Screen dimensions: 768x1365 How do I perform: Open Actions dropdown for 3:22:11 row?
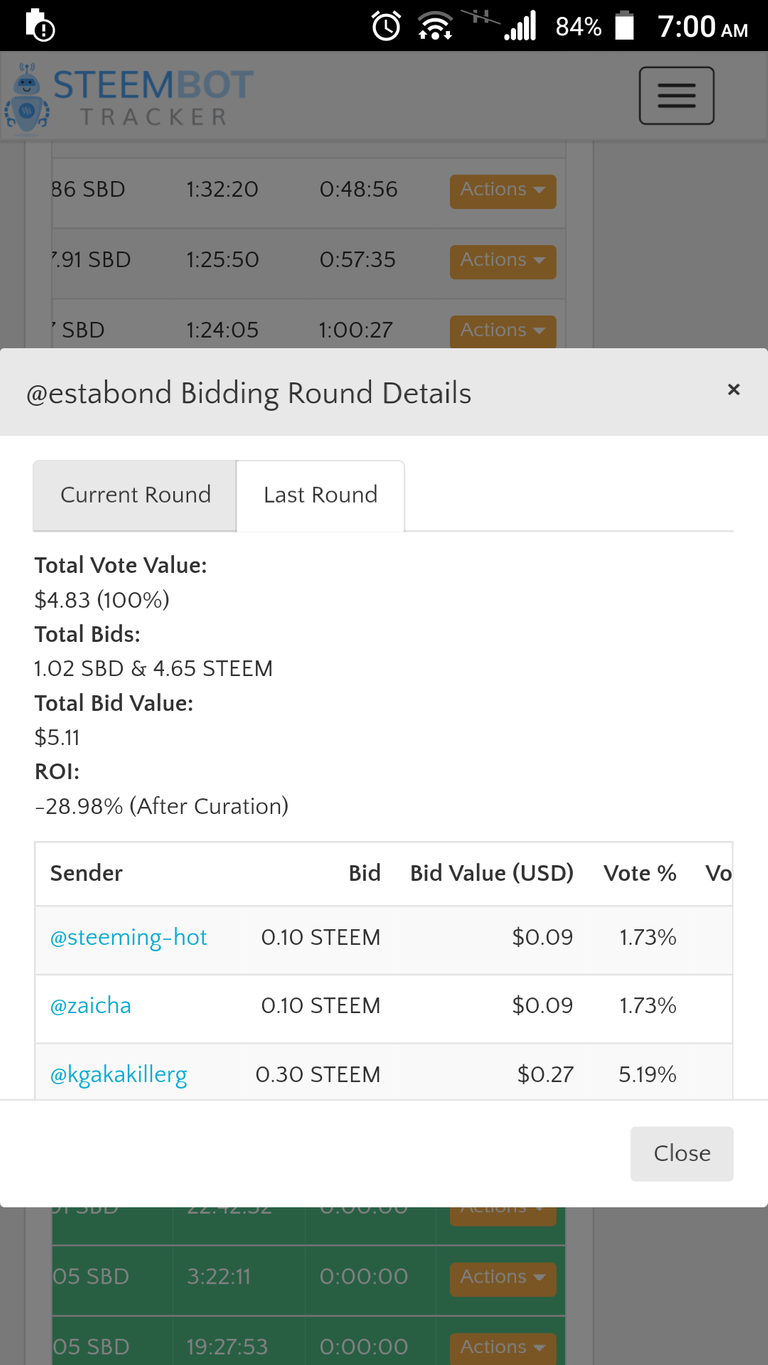pyautogui.click(x=502, y=1277)
